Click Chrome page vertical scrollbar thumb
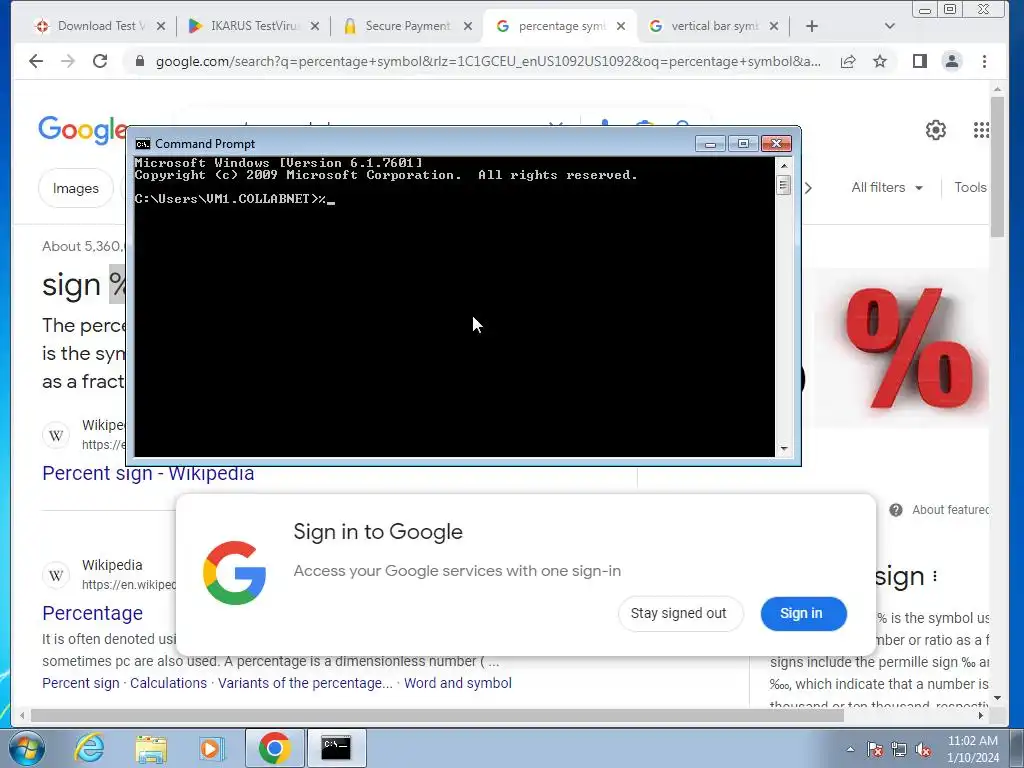Image resolution: width=1024 pixels, height=768 pixels. tap(997, 167)
